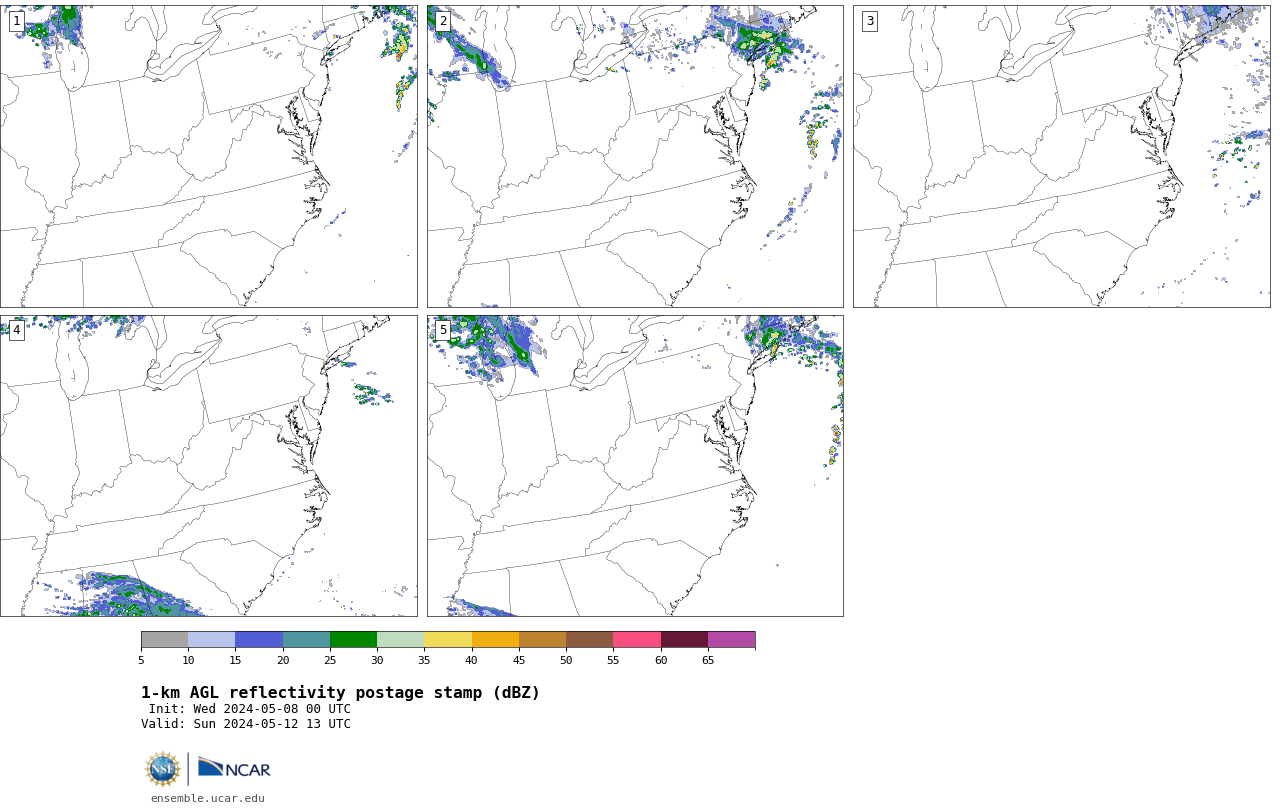
Task: Open ensemble member 1 reflectivity map
Action: click(208, 156)
